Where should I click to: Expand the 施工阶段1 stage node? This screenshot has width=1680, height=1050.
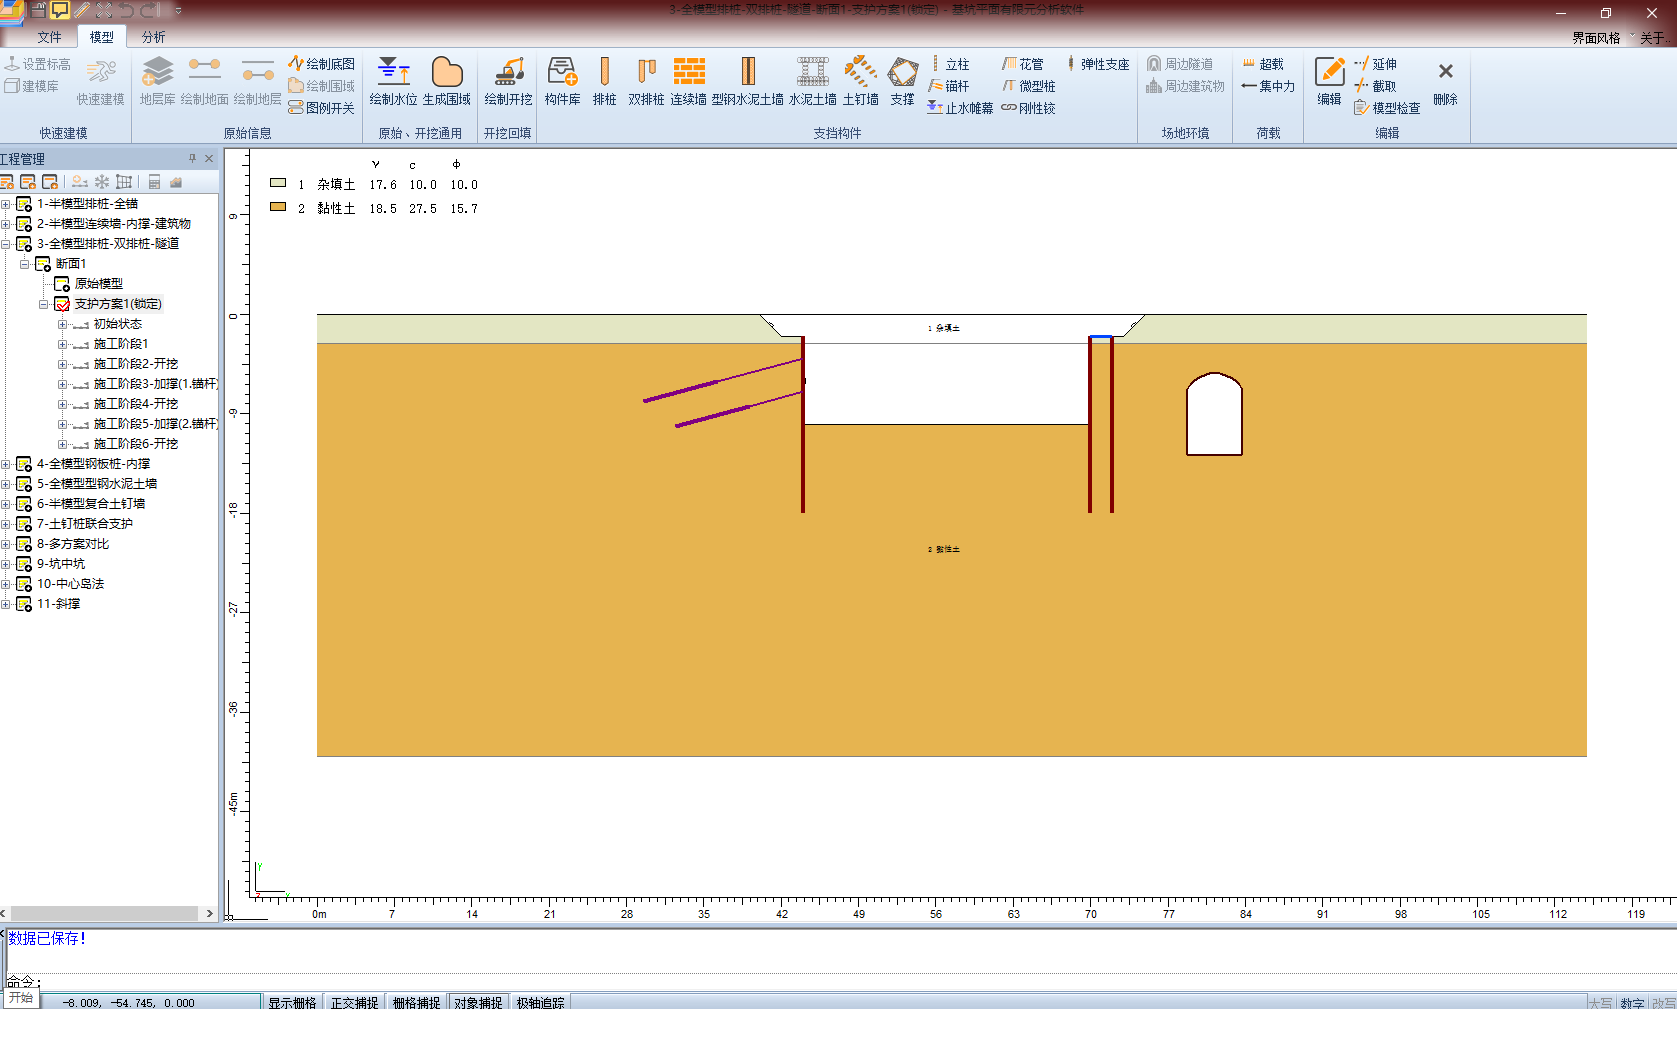(63, 344)
